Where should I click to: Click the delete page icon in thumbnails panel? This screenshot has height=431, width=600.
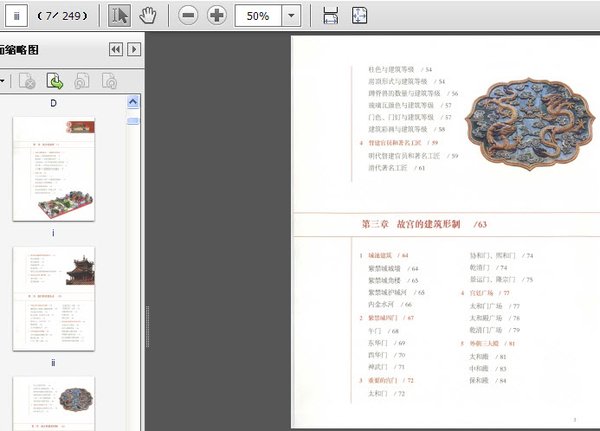27,81
